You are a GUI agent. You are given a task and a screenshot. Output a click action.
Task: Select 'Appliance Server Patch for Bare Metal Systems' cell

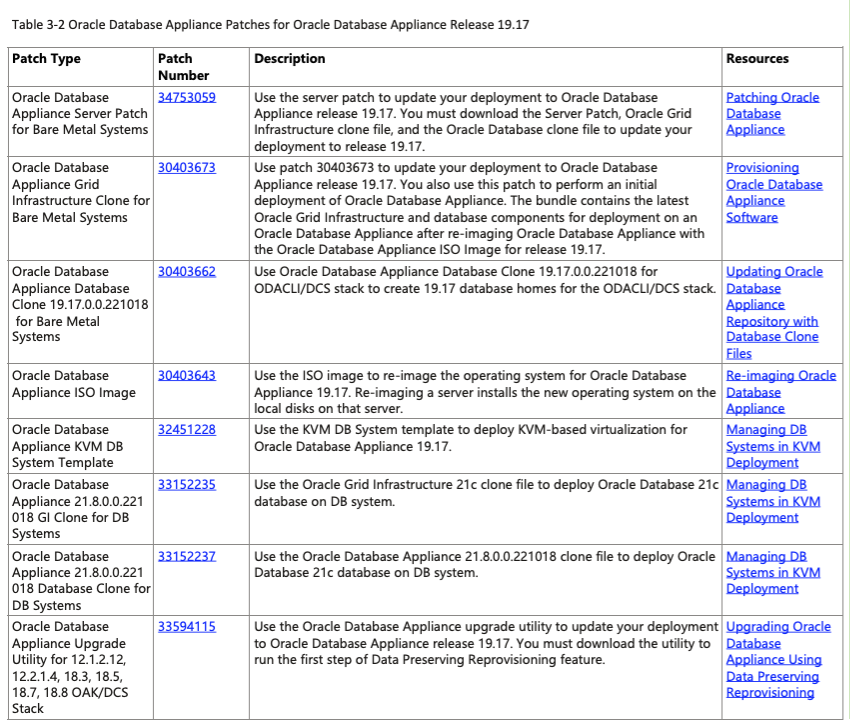(80, 121)
